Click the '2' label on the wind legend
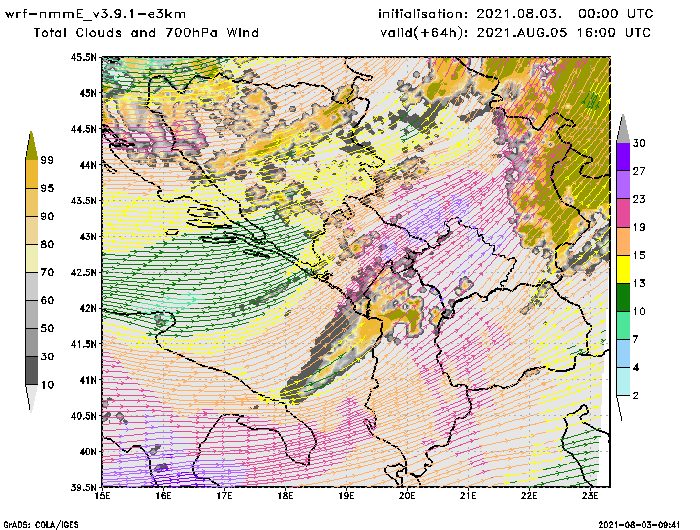700x530 pixels. [636, 396]
